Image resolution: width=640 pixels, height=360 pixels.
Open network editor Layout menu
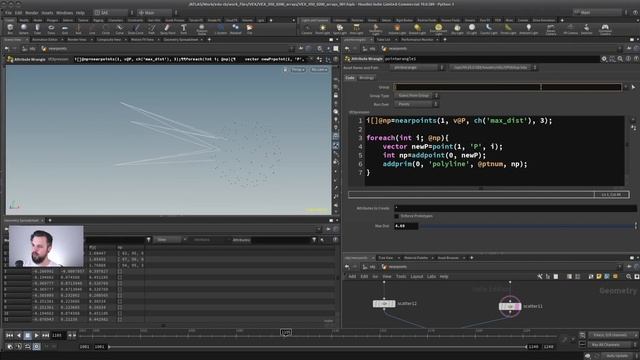point(416,276)
